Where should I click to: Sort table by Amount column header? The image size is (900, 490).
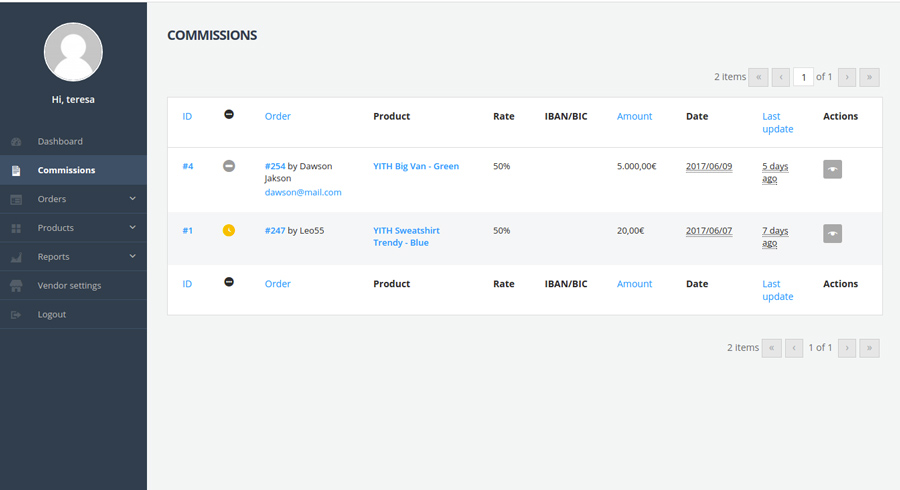click(x=634, y=116)
